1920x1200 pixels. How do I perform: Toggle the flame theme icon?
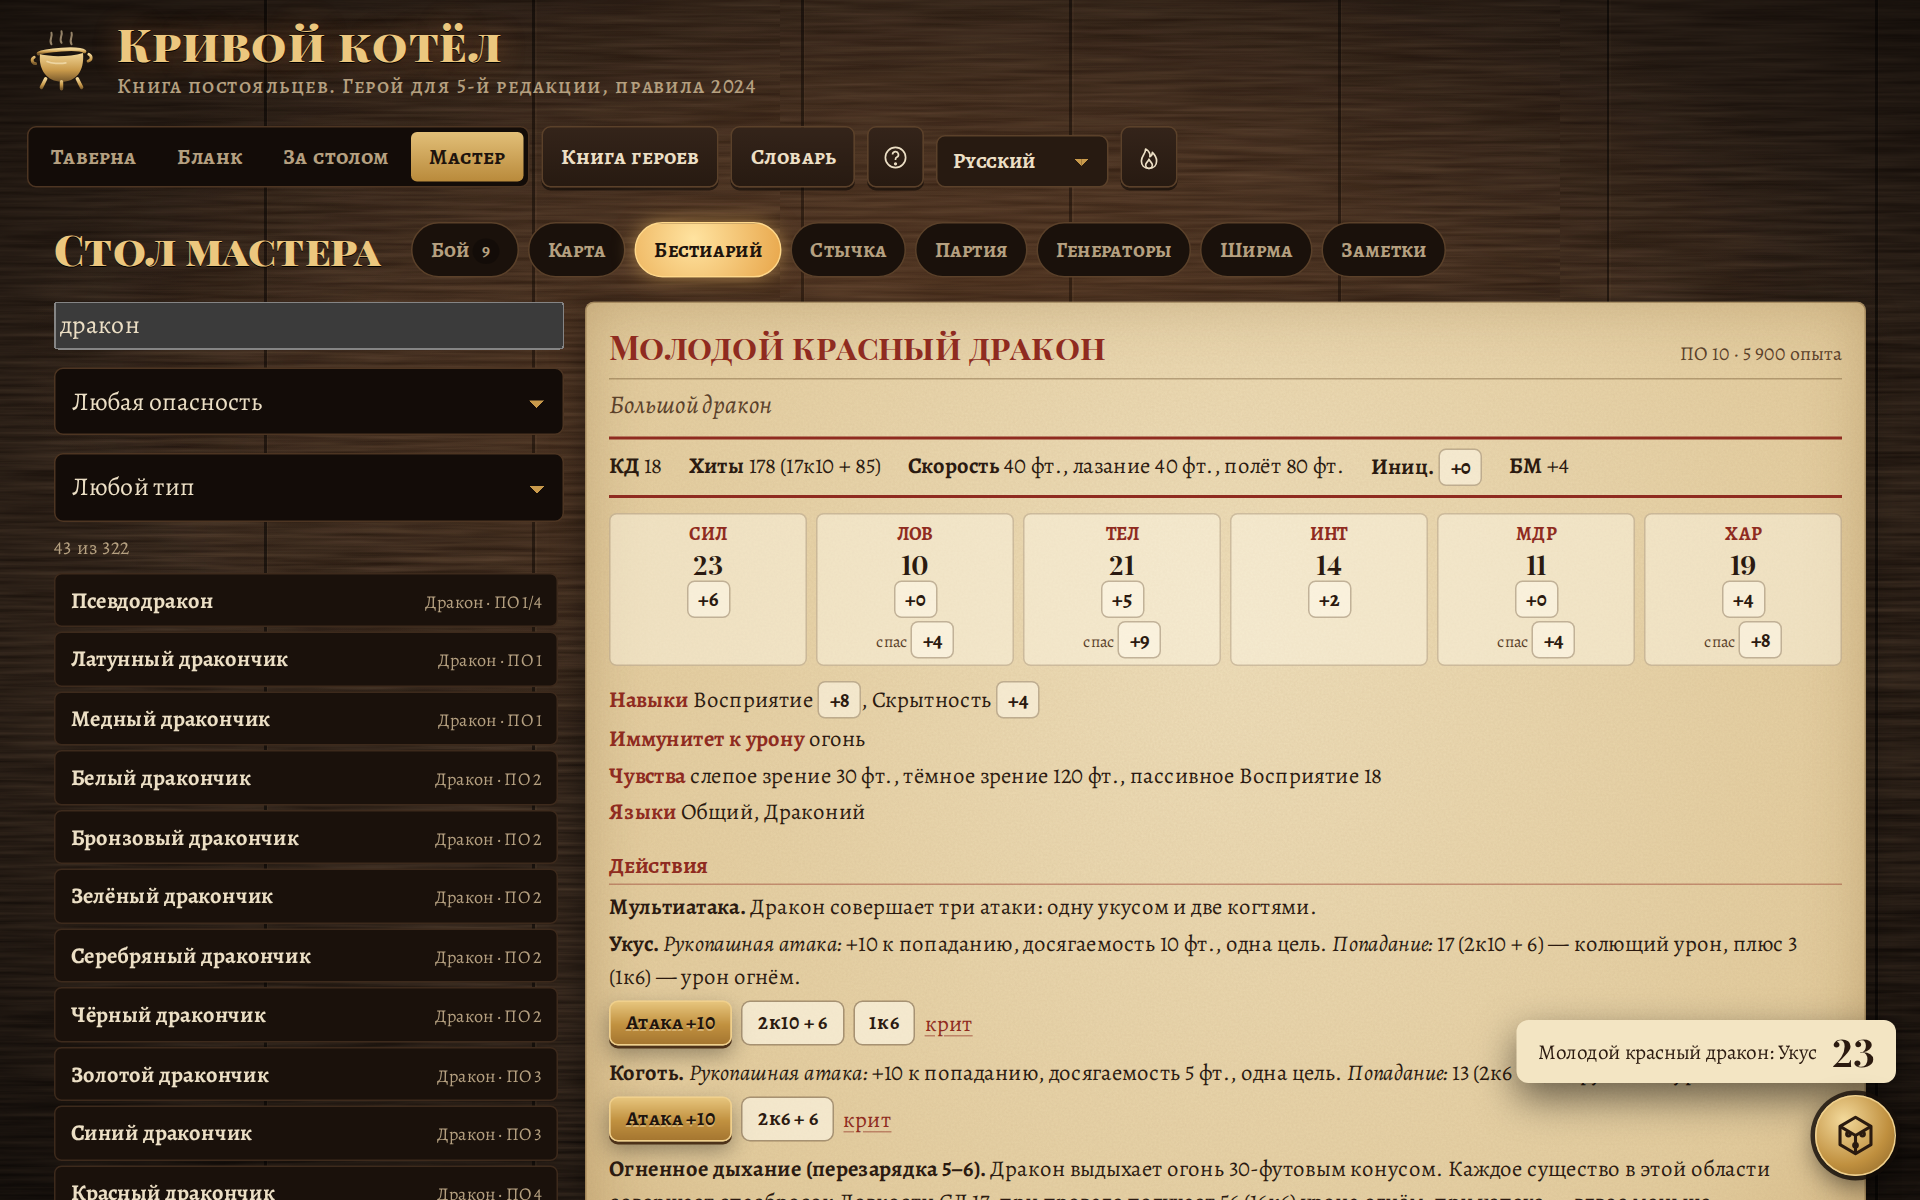[1149, 158]
